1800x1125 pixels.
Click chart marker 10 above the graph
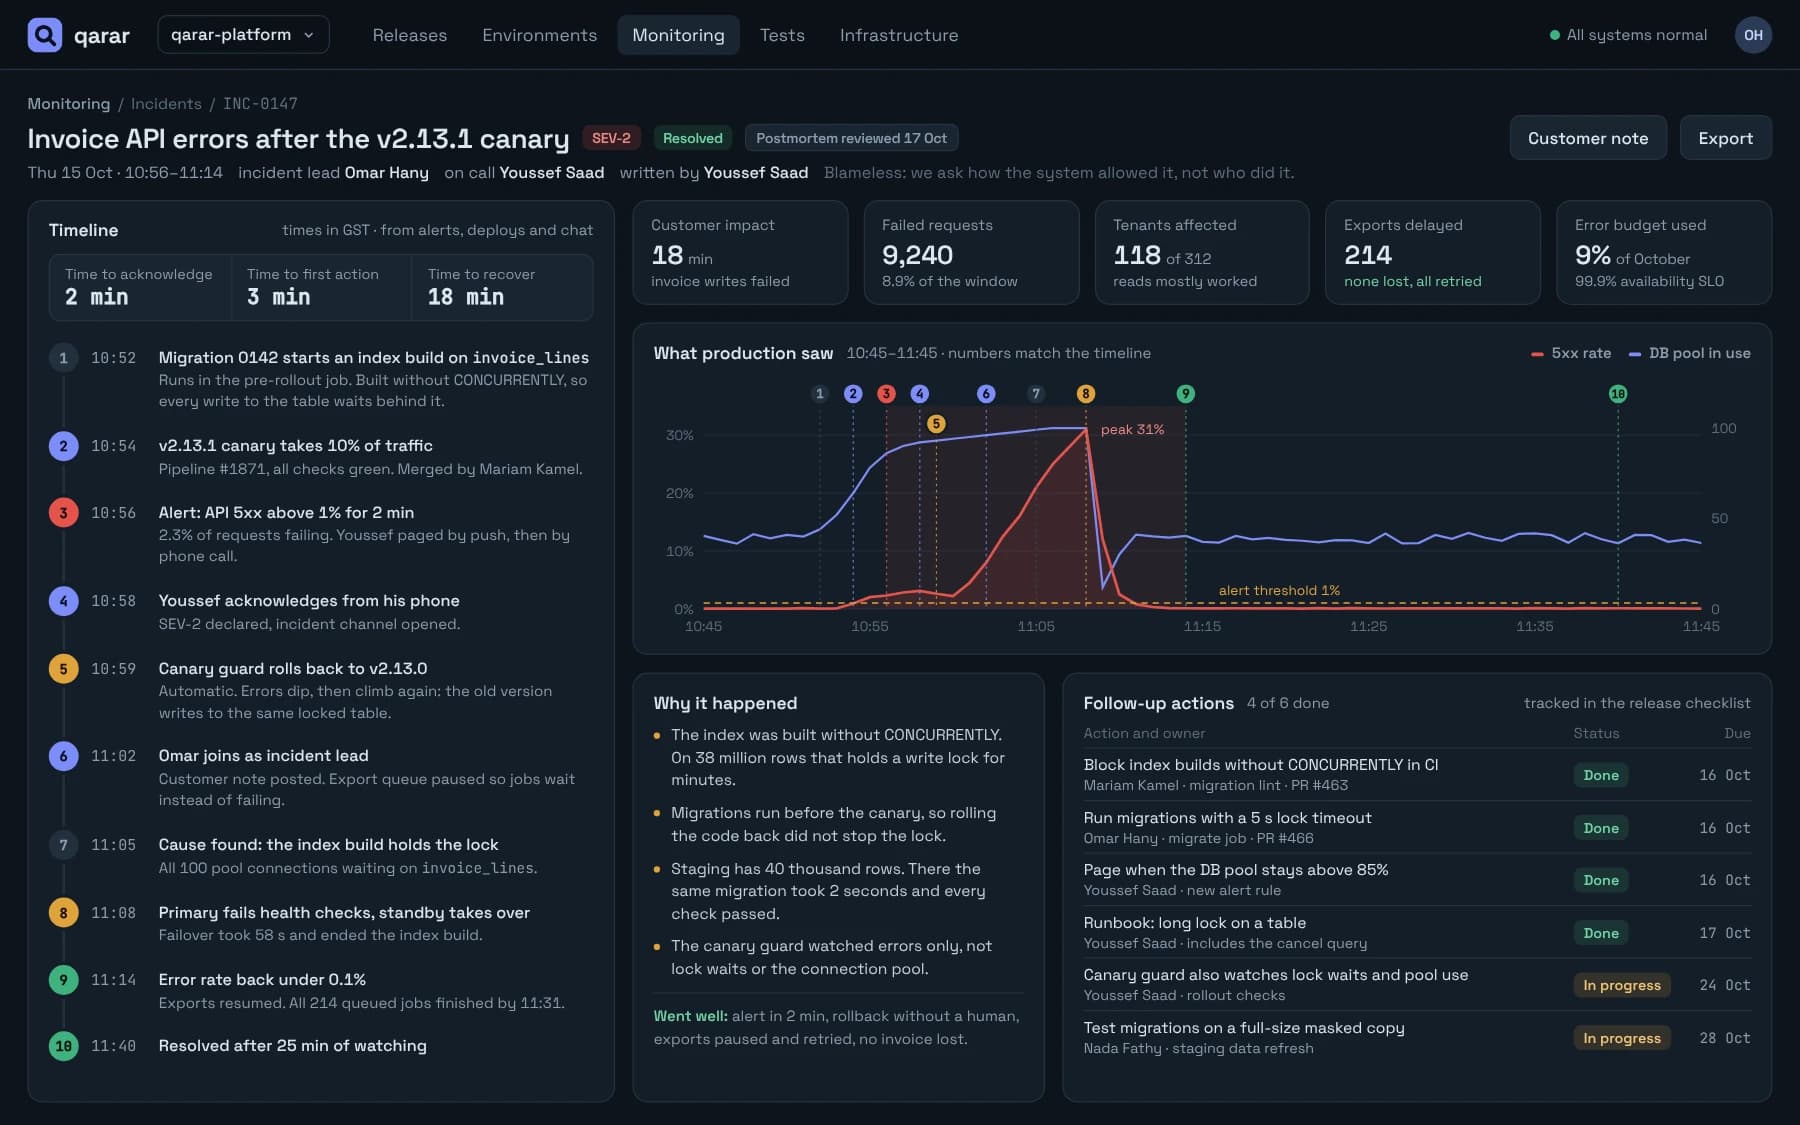(x=1618, y=394)
